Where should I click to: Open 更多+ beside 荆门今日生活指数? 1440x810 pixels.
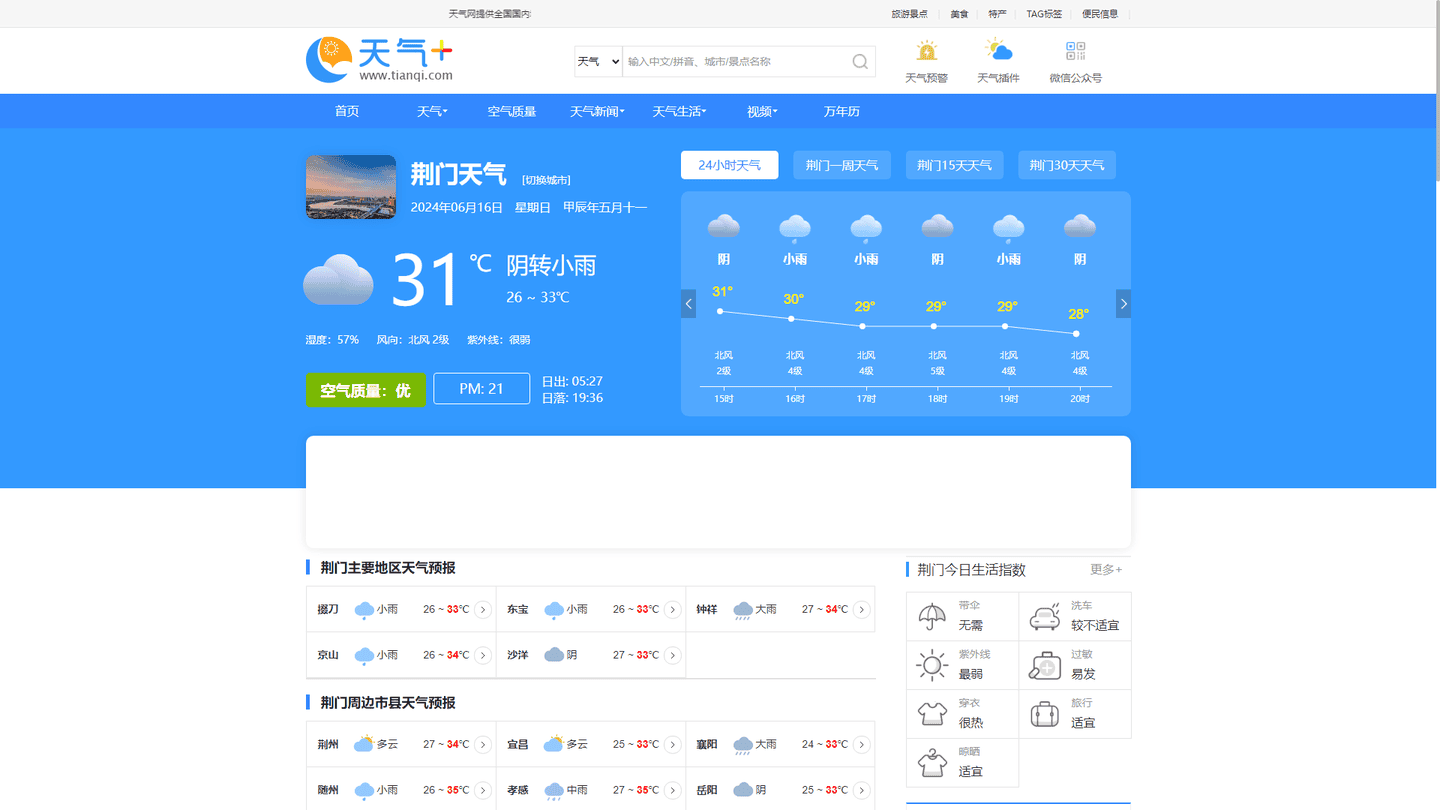click(x=1106, y=569)
